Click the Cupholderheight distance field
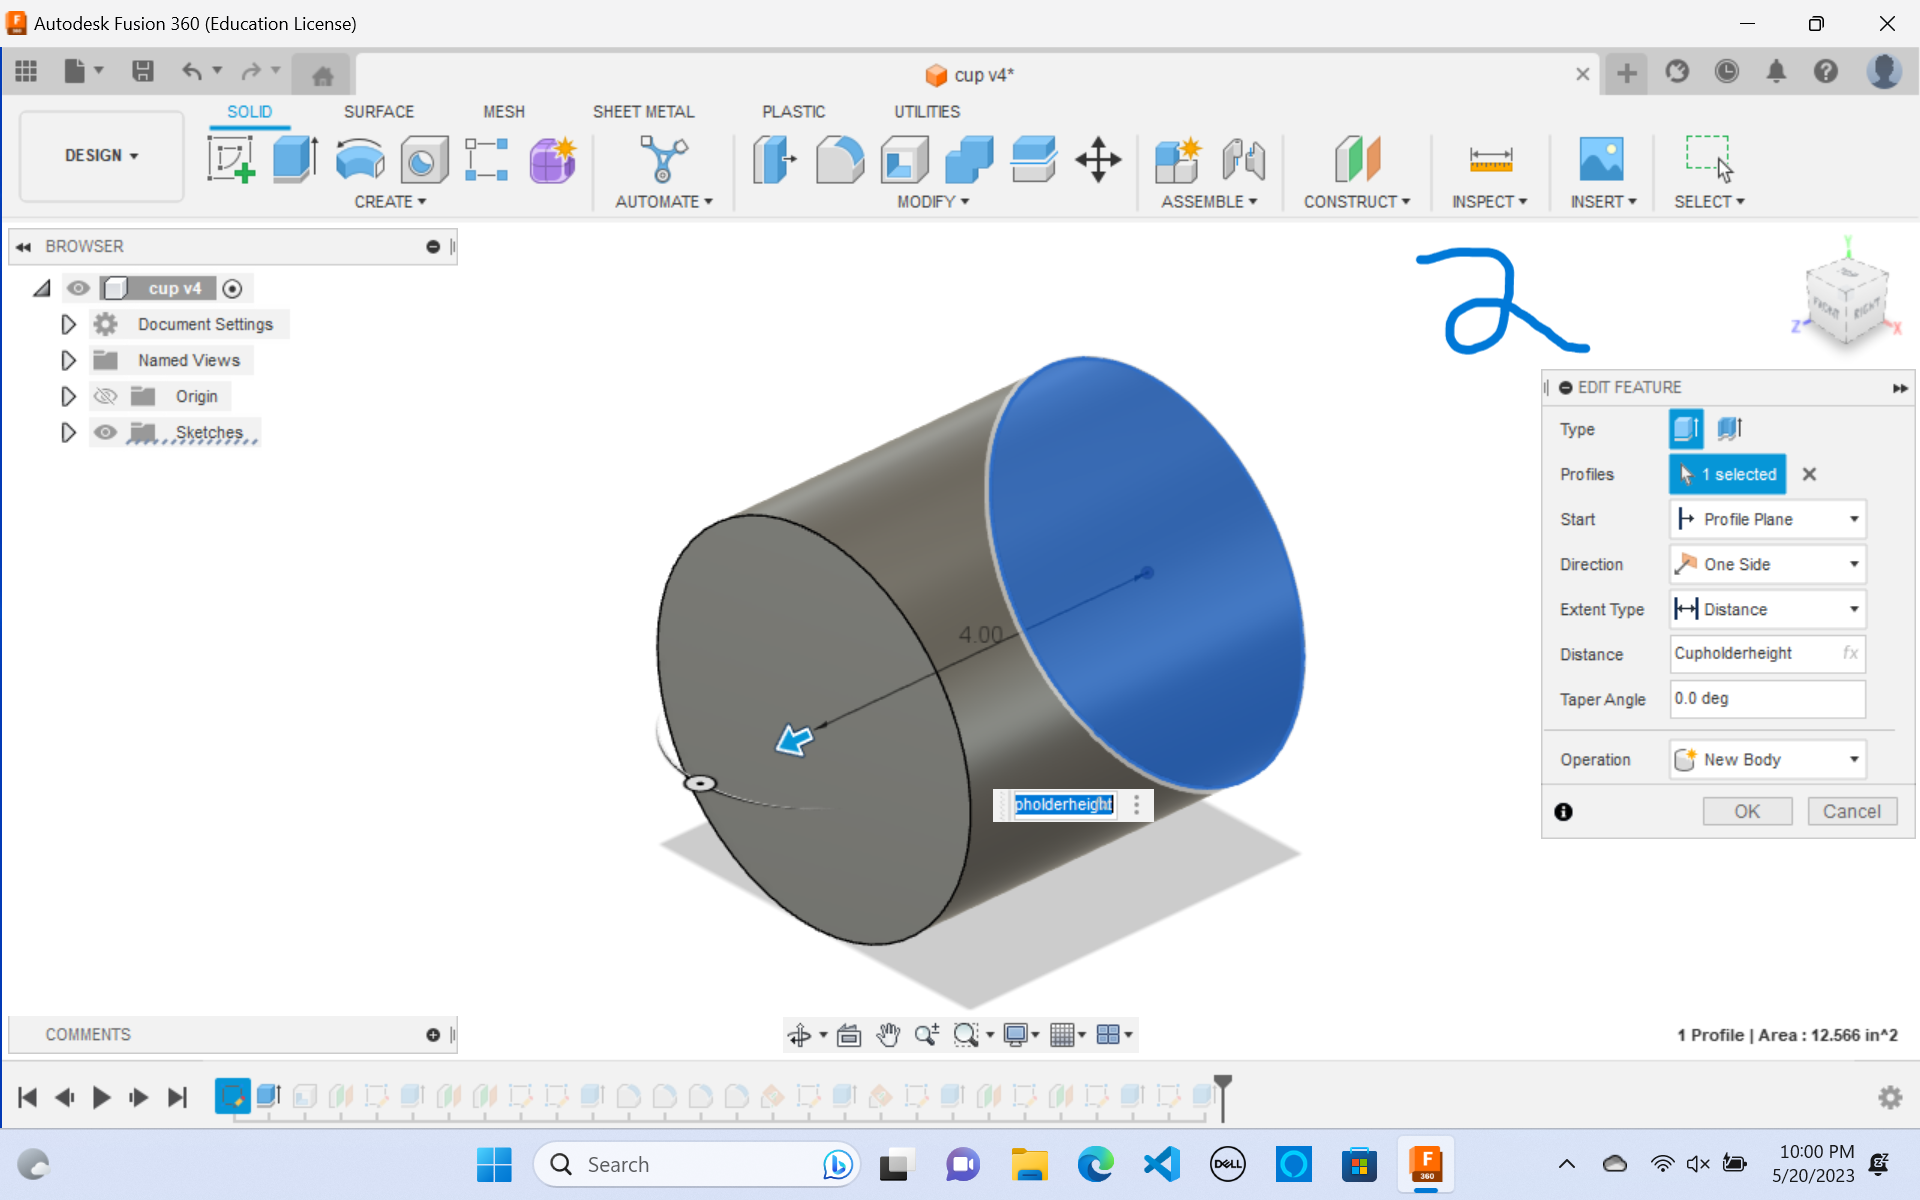The width and height of the screenshot is (1920, 1200). tap(1757, 653)
